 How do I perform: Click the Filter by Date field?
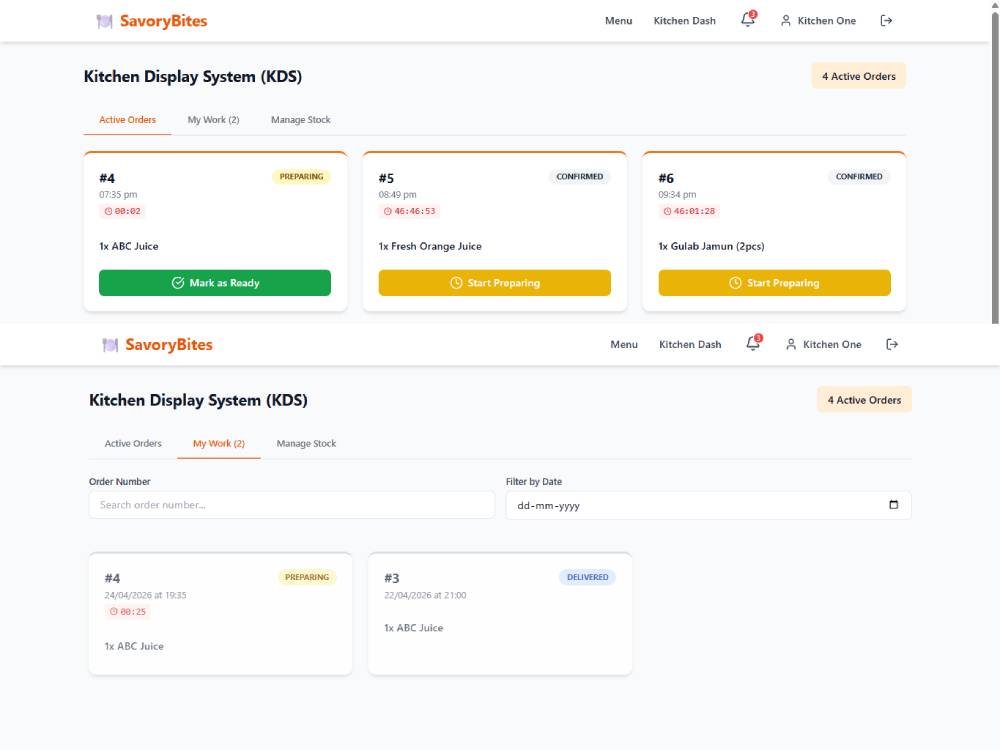[709, 505]
